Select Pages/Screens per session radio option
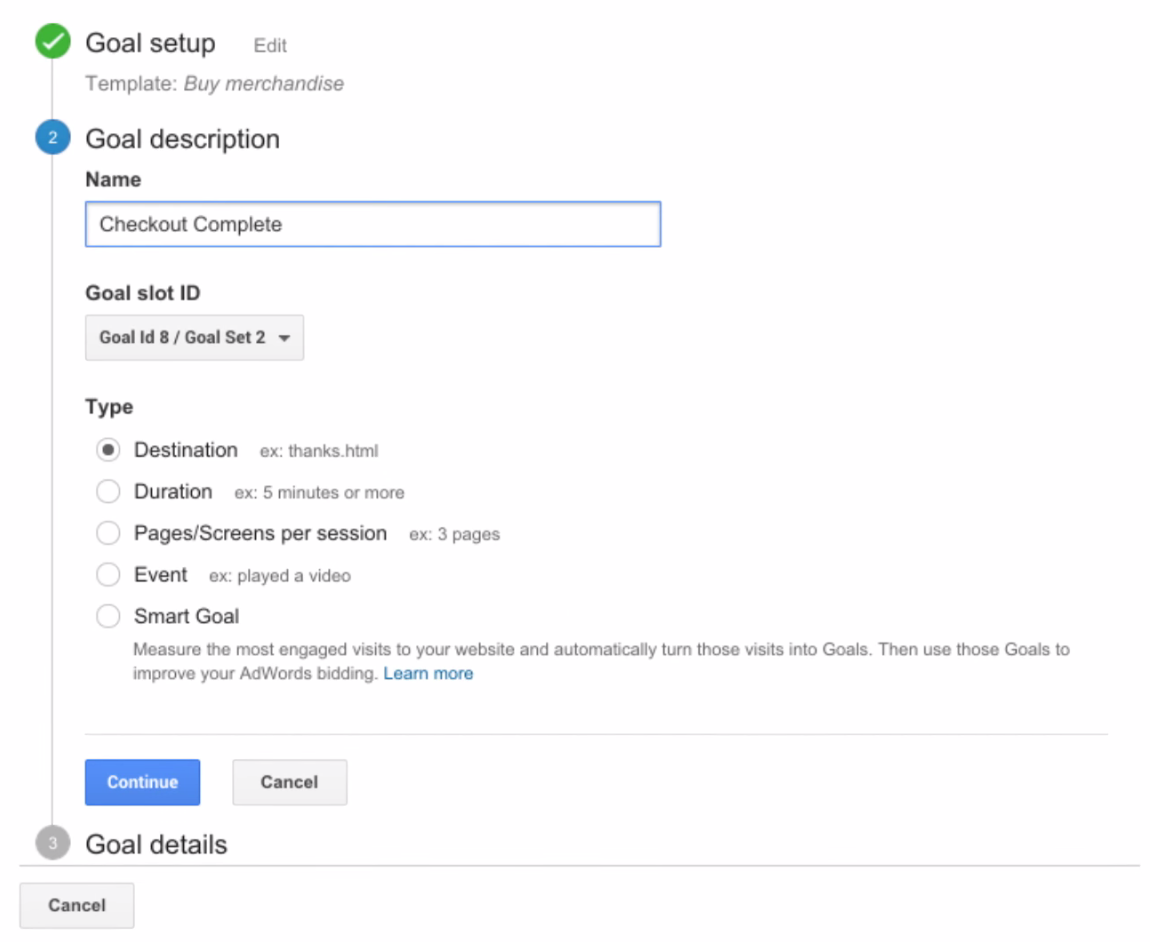This screenshot has width=1150, height=942. click(x=108, y=534)
